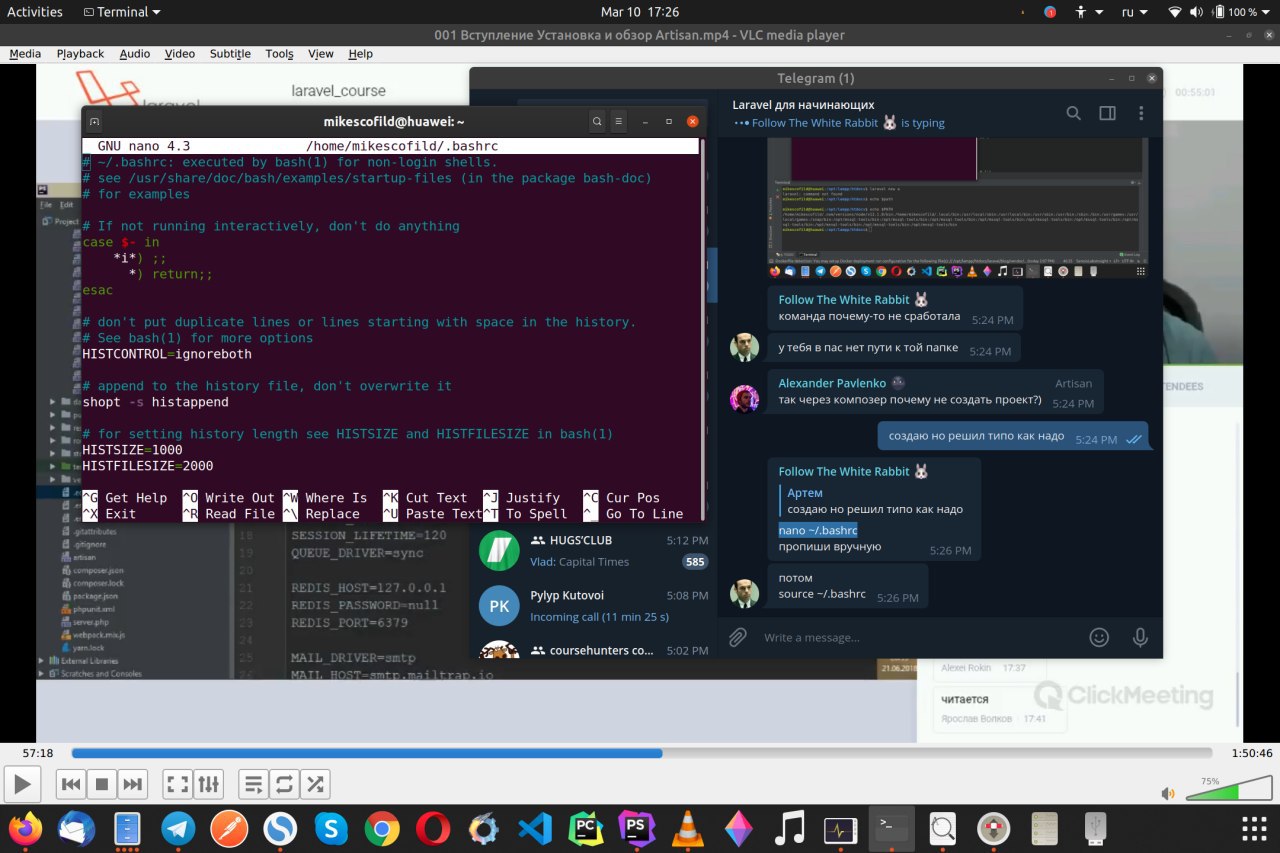The width and height of the screenshot is (1280, 853).
Task: Open the Pylyp Kutovoi chat in Telegram
Action: (593, 606)
